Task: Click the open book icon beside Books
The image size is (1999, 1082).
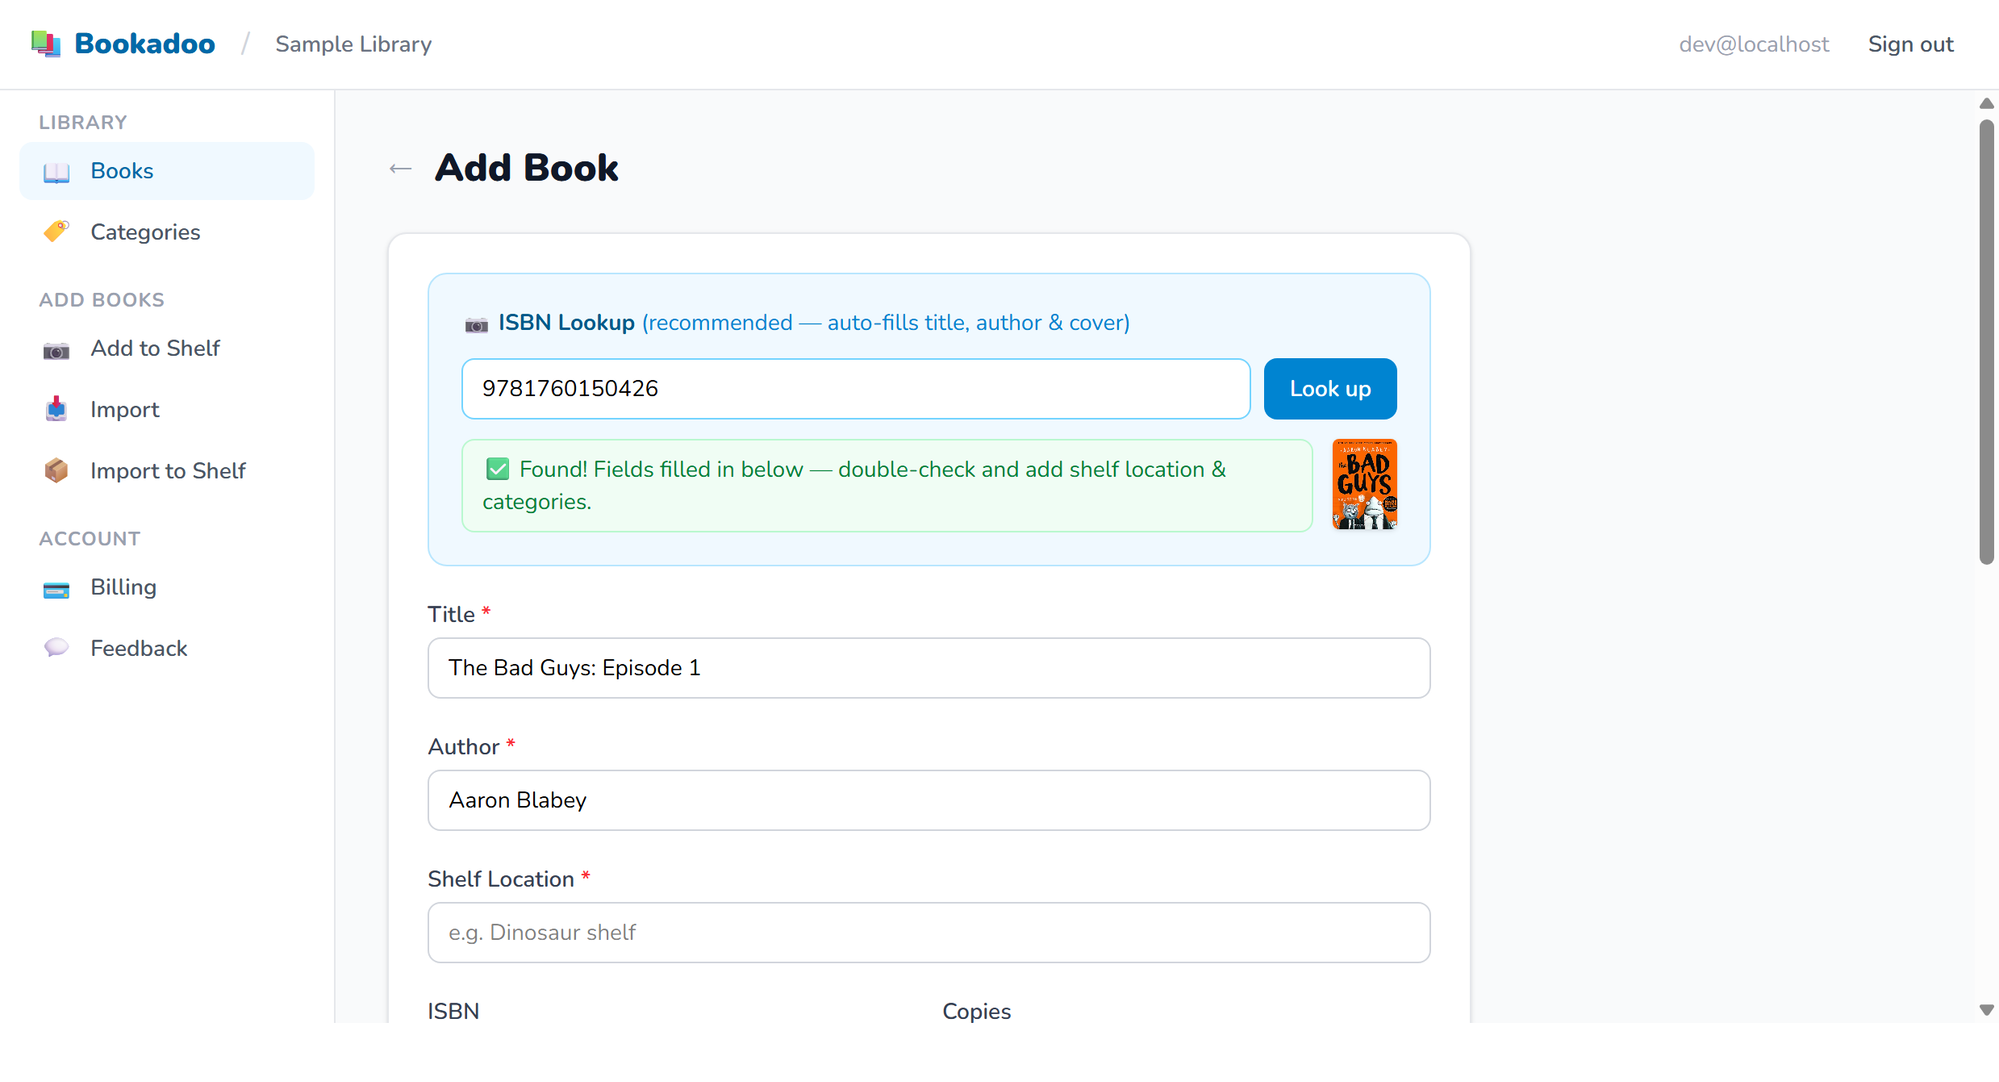Action: pos(56,172)
